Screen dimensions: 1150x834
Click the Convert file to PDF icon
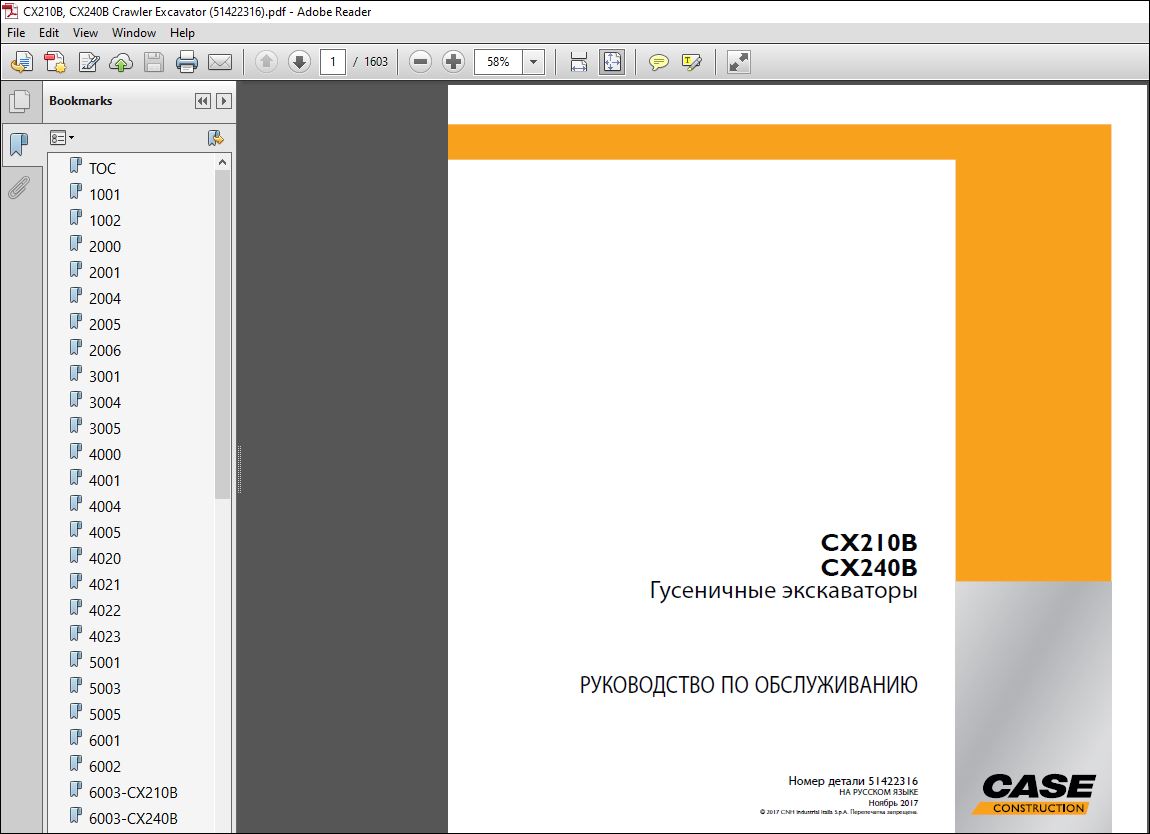pyautogui.click(x=55, y=62)
